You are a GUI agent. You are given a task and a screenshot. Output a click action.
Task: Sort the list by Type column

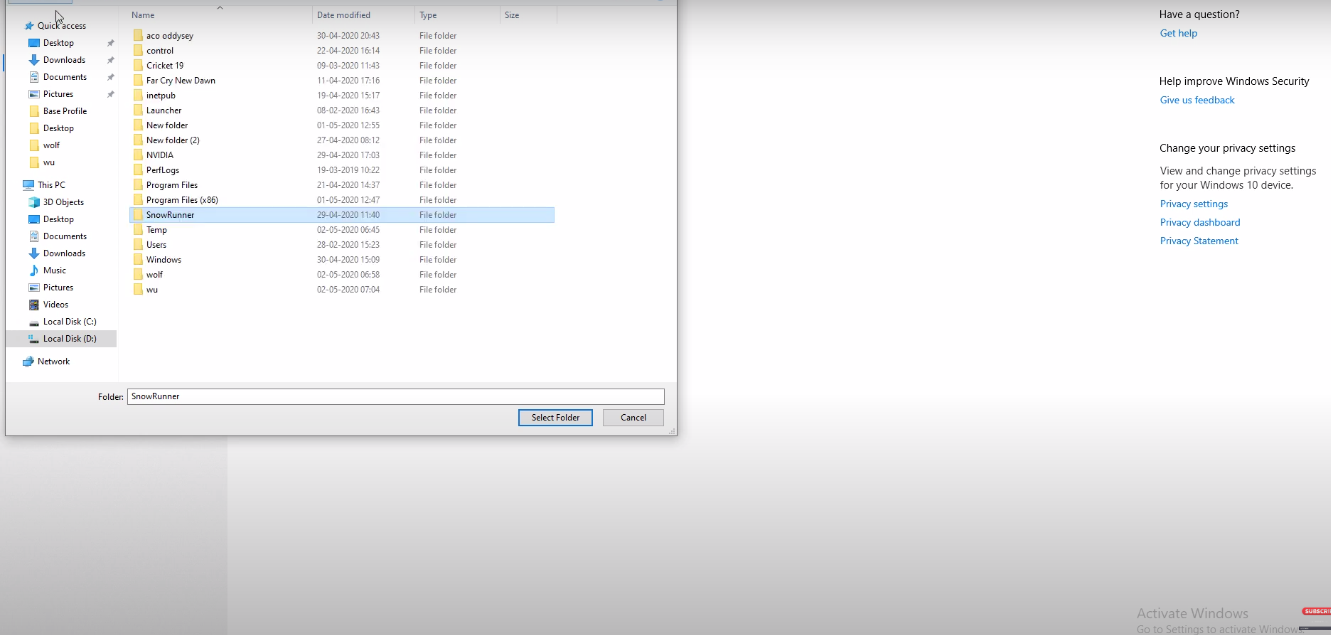(x=428, y=15)
